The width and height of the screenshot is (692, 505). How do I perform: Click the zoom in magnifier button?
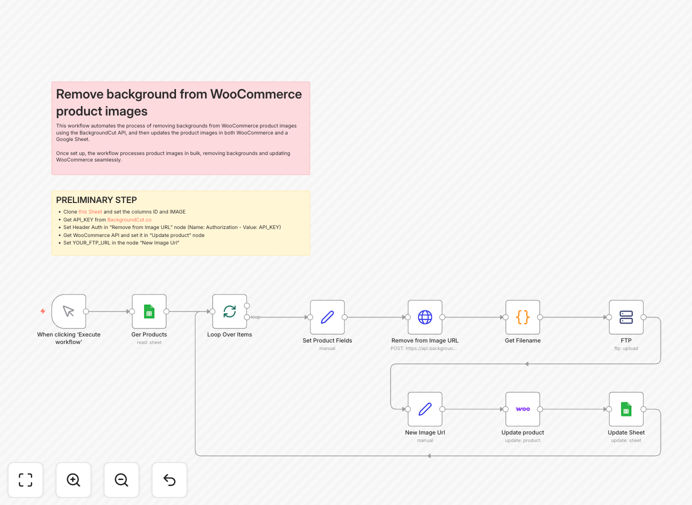[73, 480]
